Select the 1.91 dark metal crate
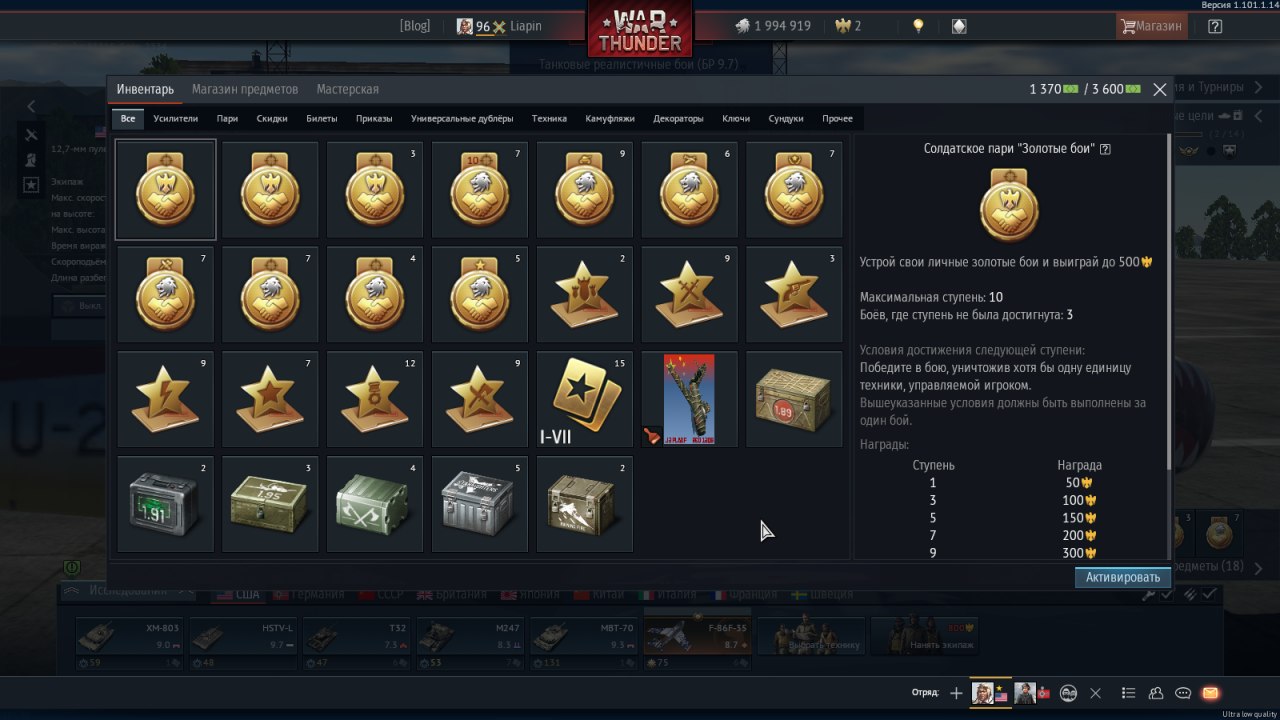1280x720 pixels. click(166, 504)
